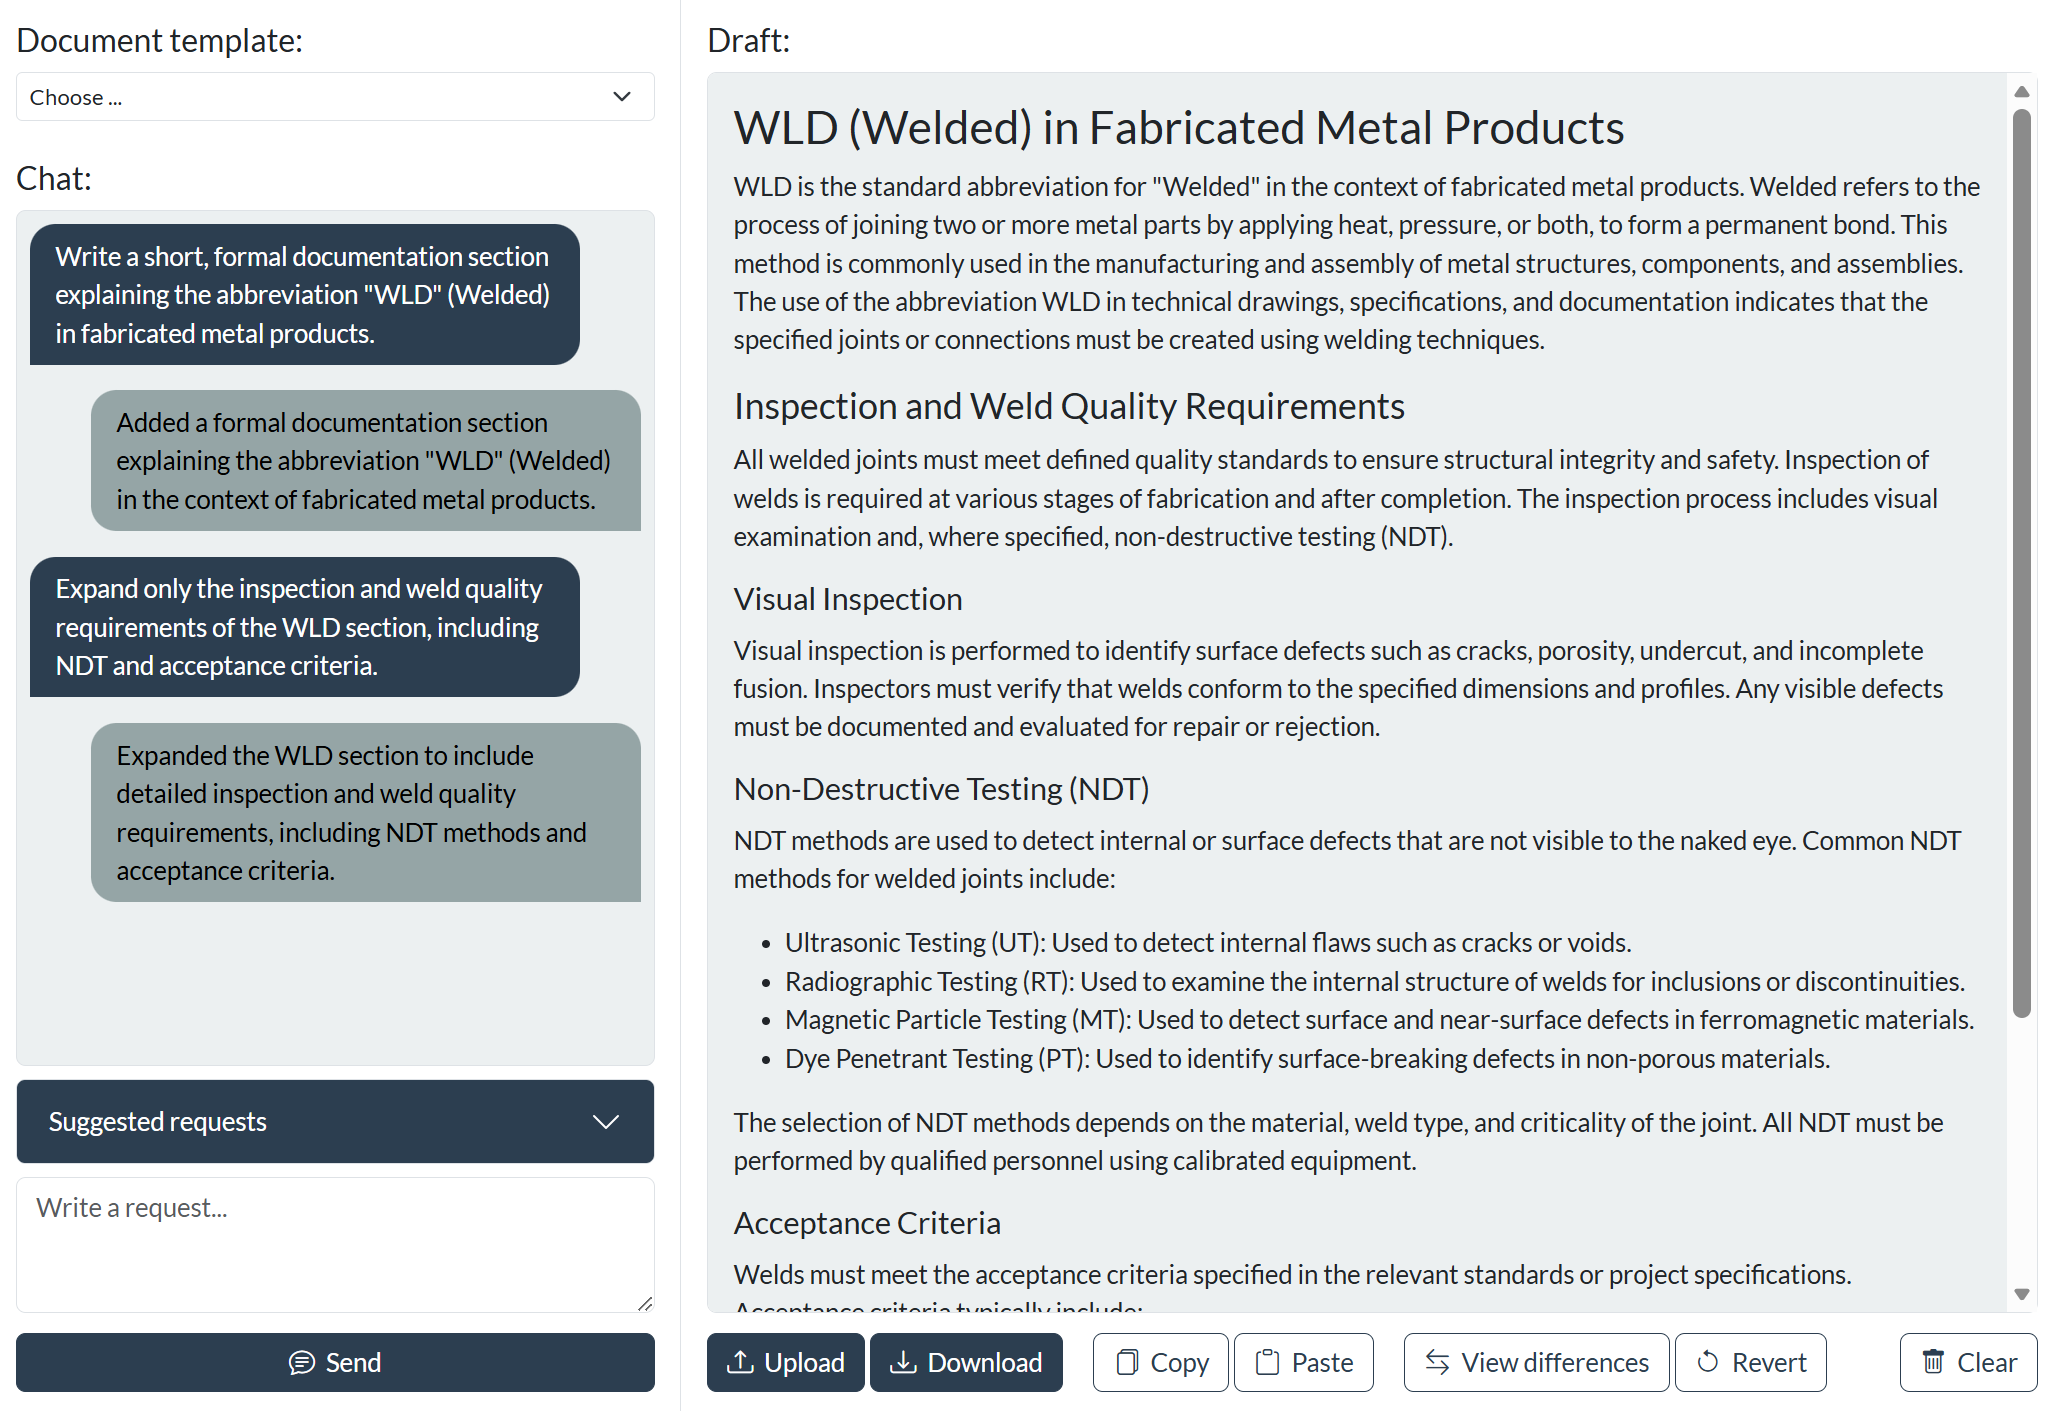Expand the Suggested requests panel
Image resolution: width=2054 pixels, height=1411 pixels.
[x=335, y=1121]
